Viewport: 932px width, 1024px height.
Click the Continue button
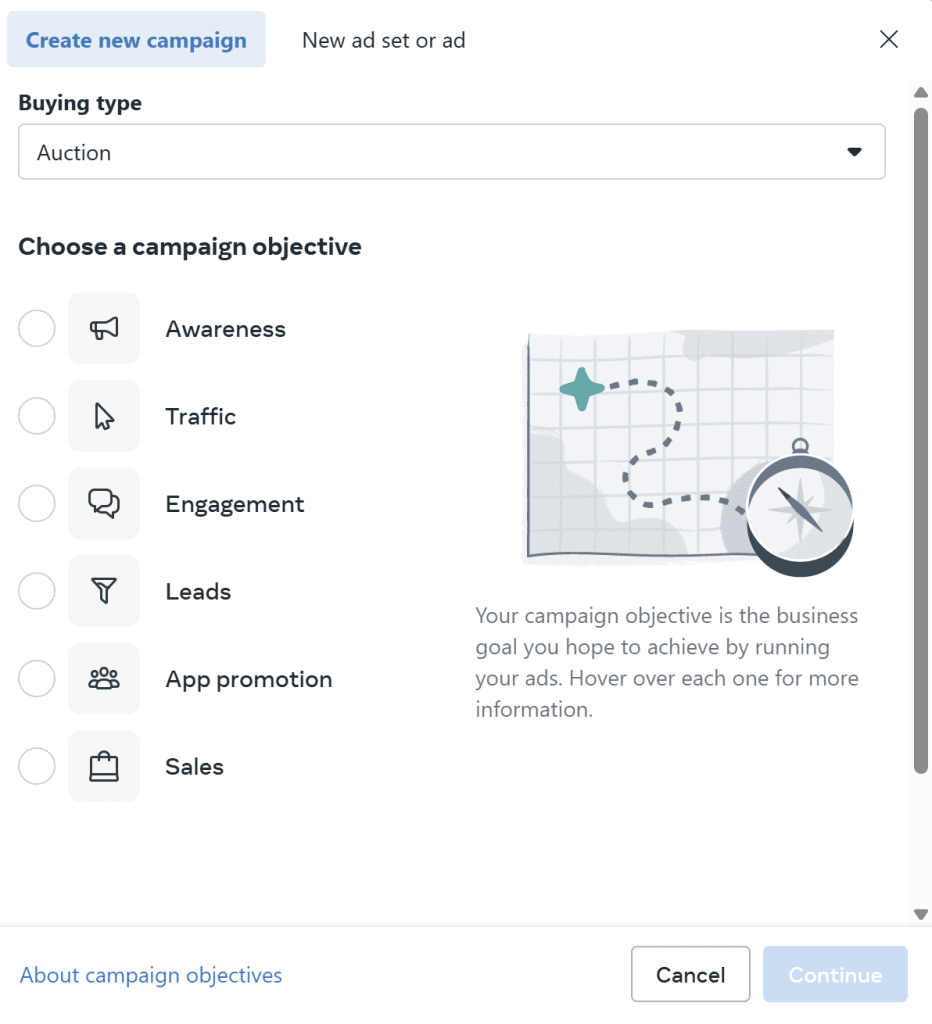pos(835,975)
